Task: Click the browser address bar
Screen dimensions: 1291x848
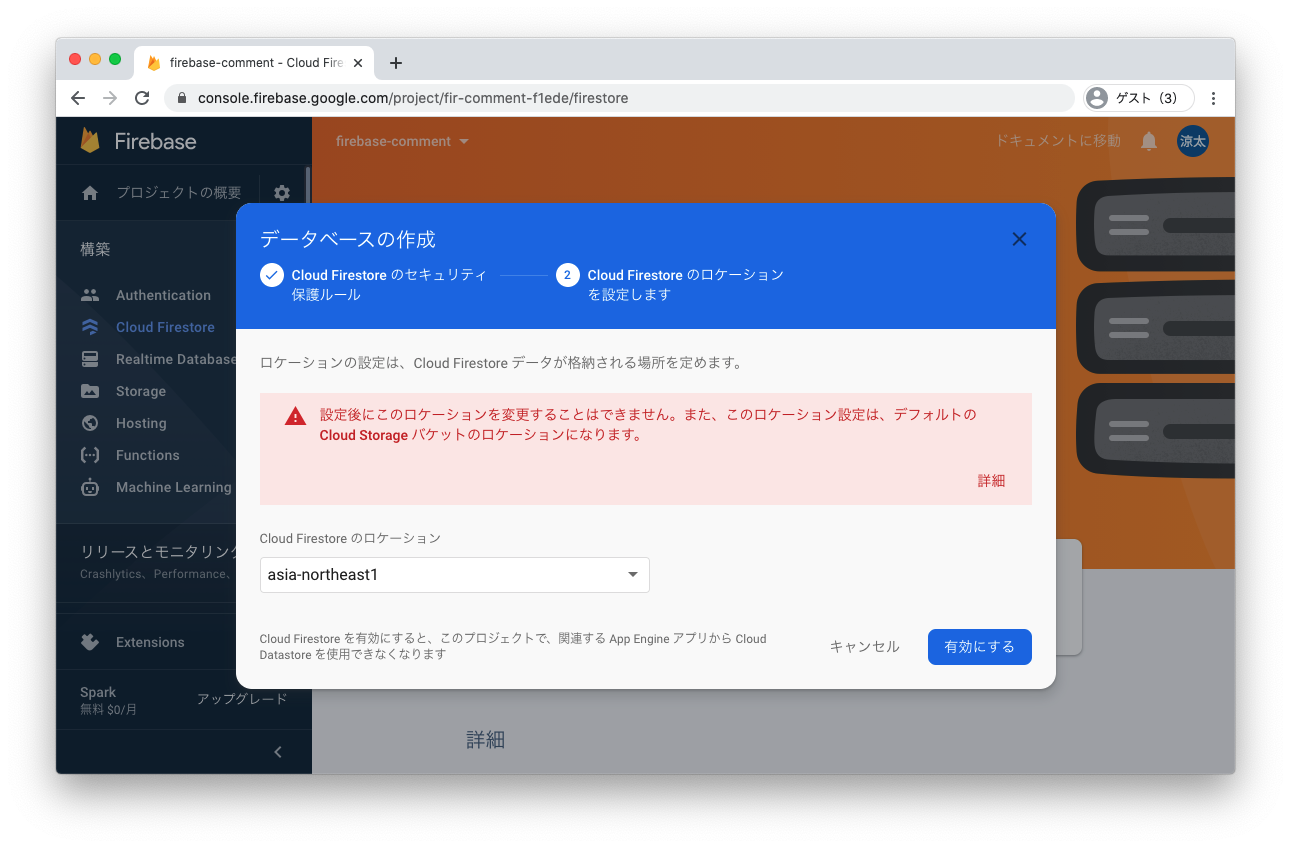Action: click(x=620, y=98)
